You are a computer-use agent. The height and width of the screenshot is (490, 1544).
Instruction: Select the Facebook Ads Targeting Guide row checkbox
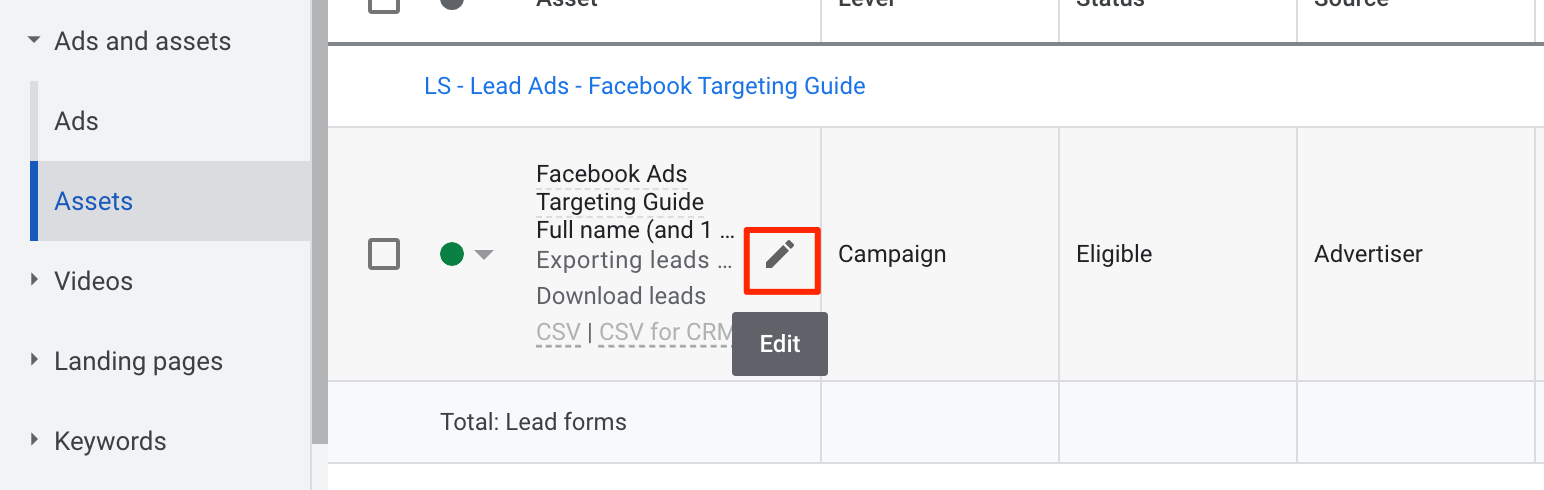[384, 255]
